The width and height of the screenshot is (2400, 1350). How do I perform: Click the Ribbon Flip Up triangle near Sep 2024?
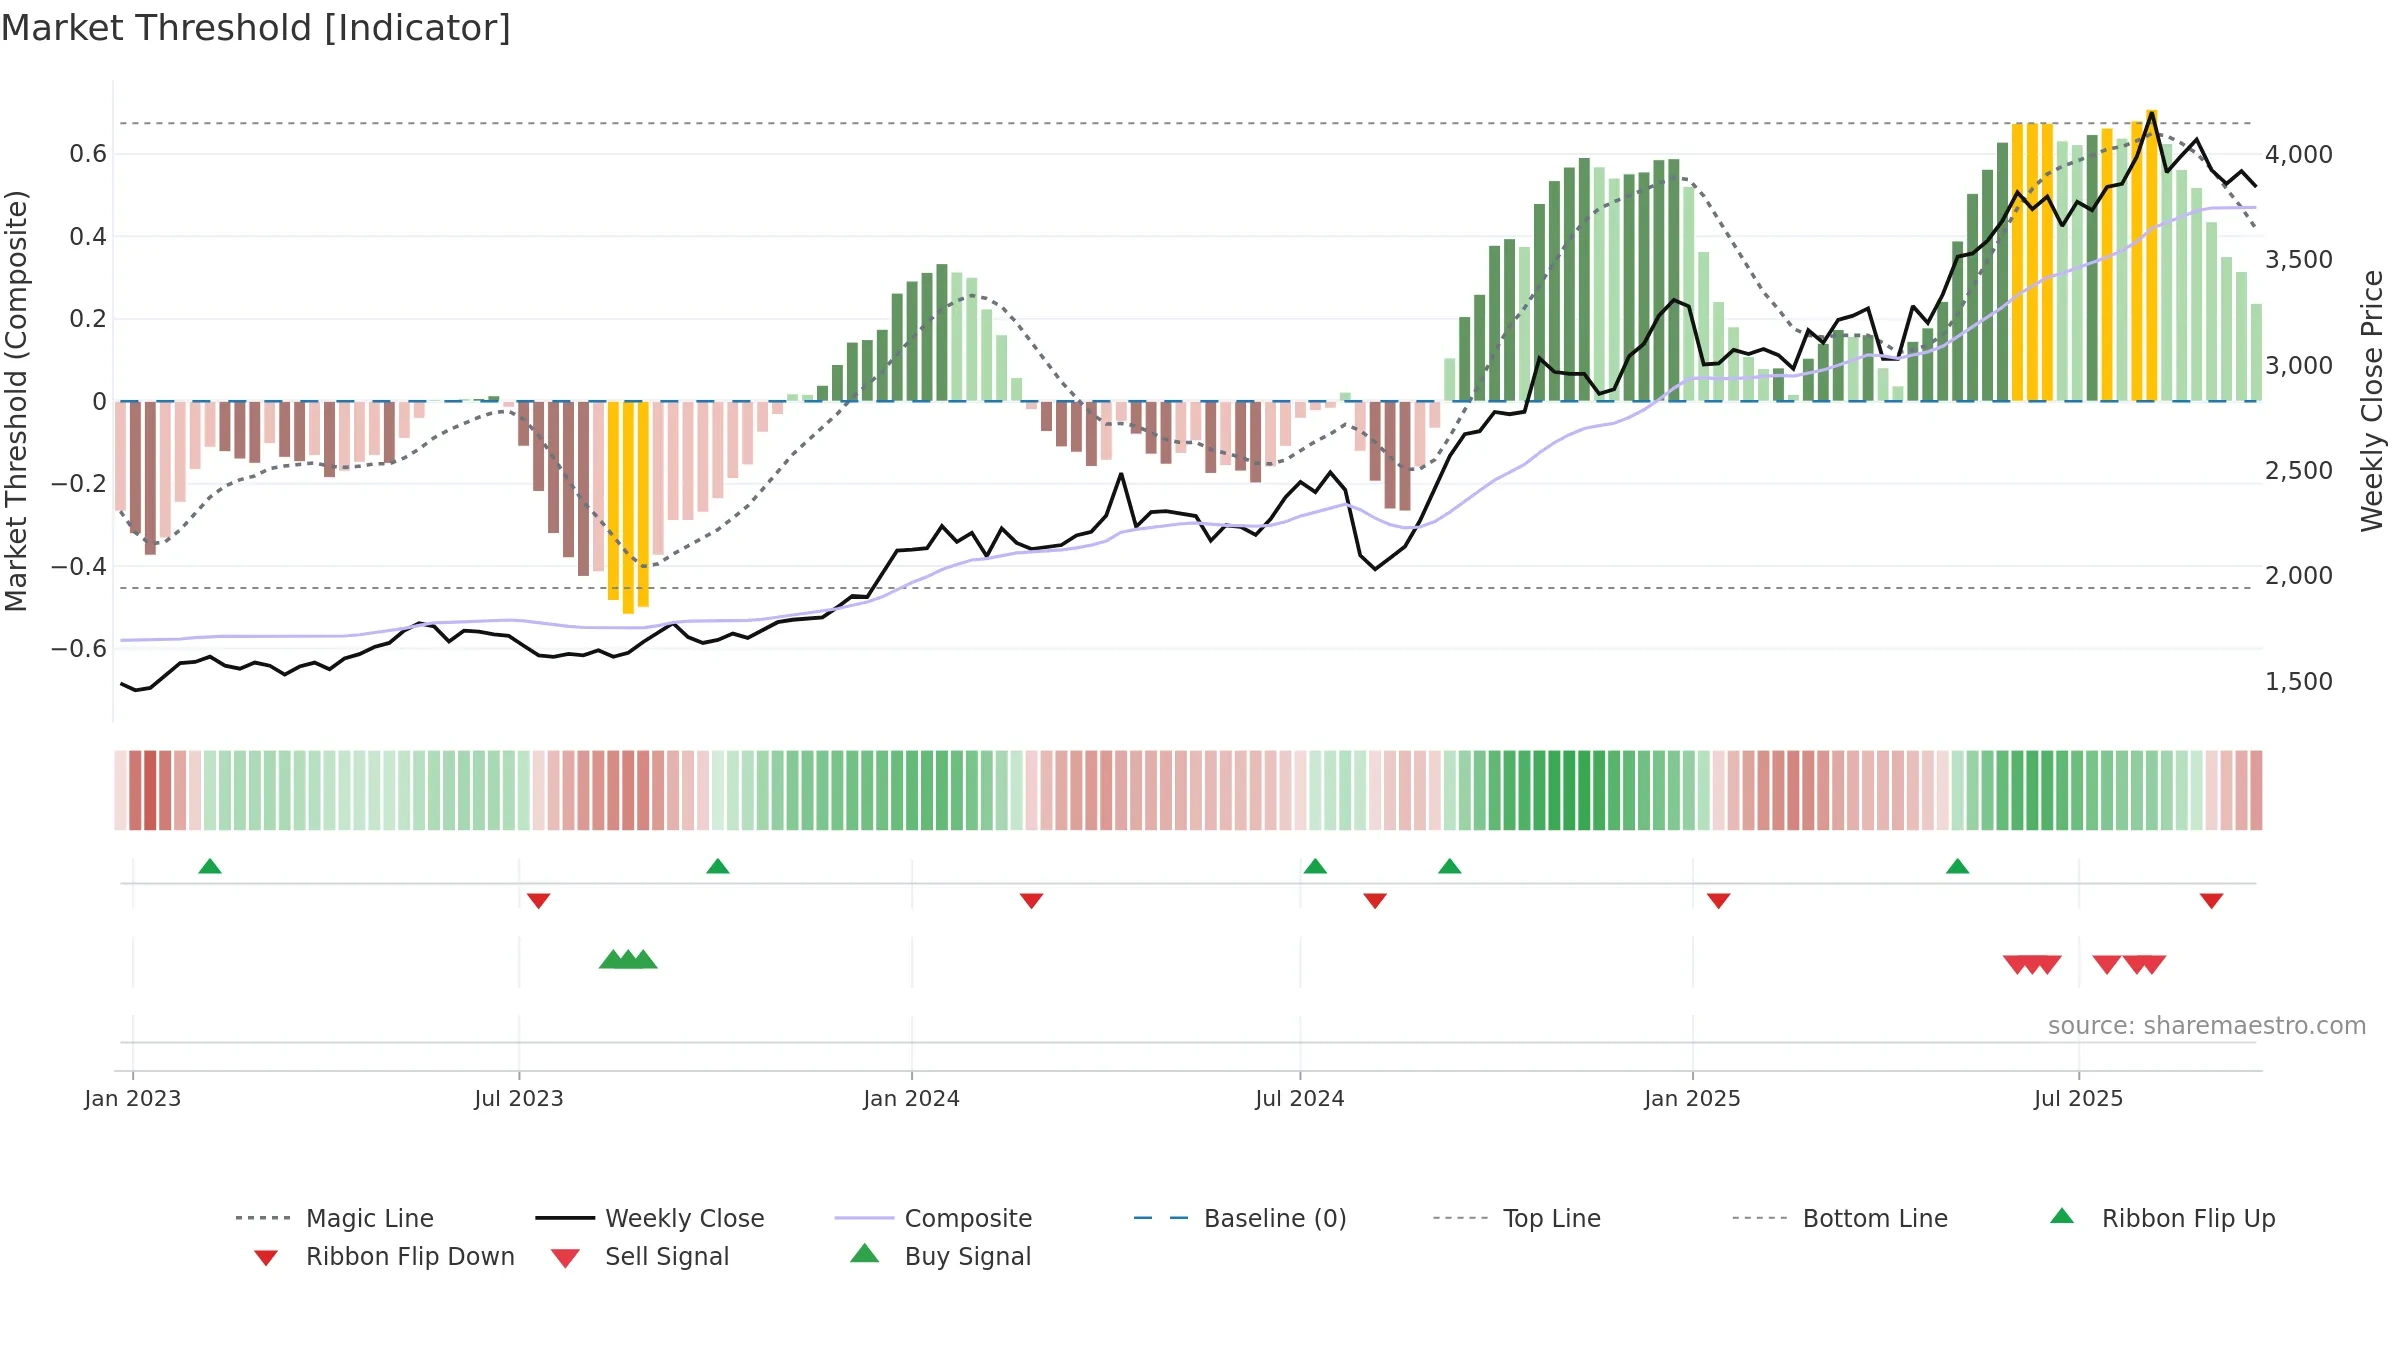point(1450,866)
